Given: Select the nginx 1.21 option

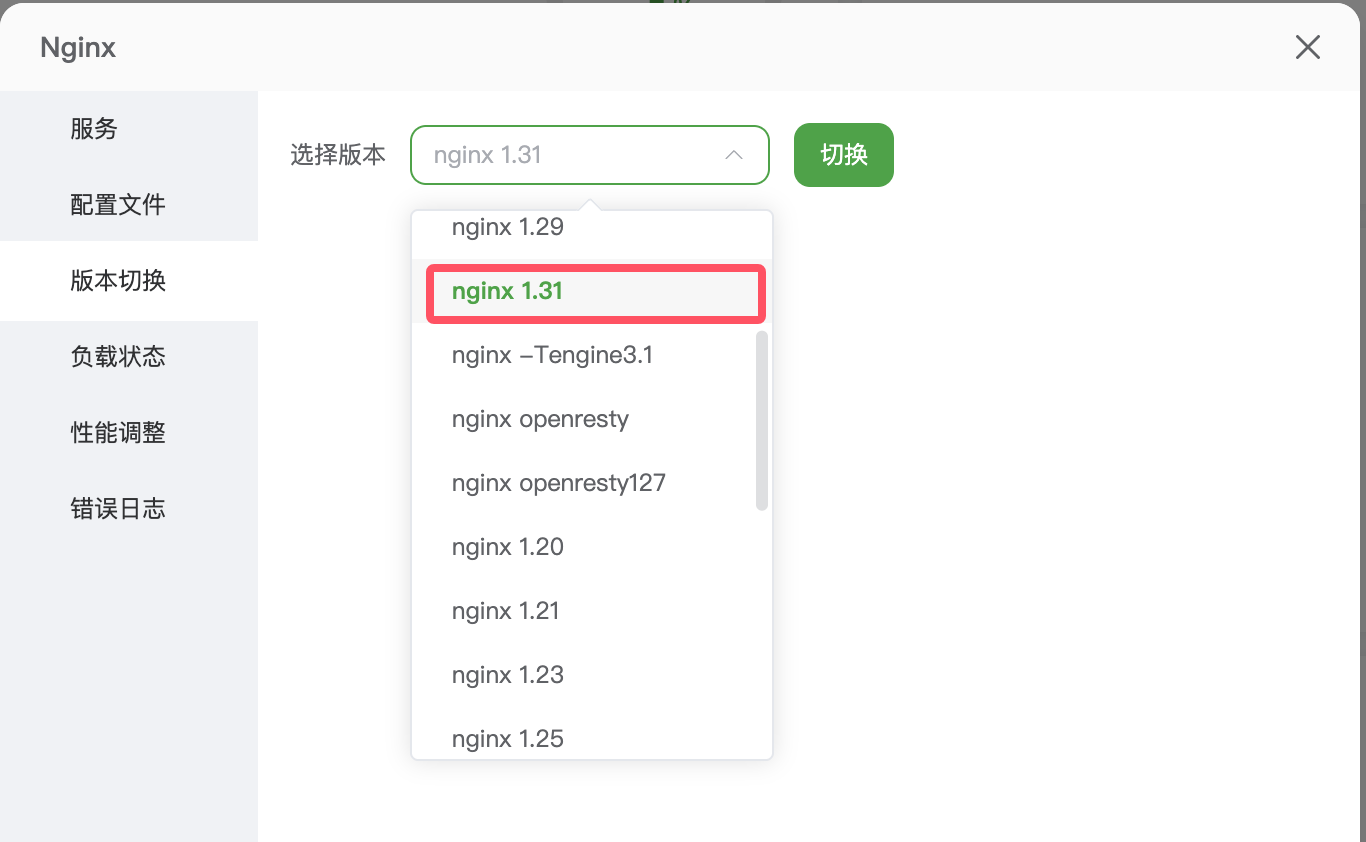Looking at the screenshot, I should click(592, 611).
